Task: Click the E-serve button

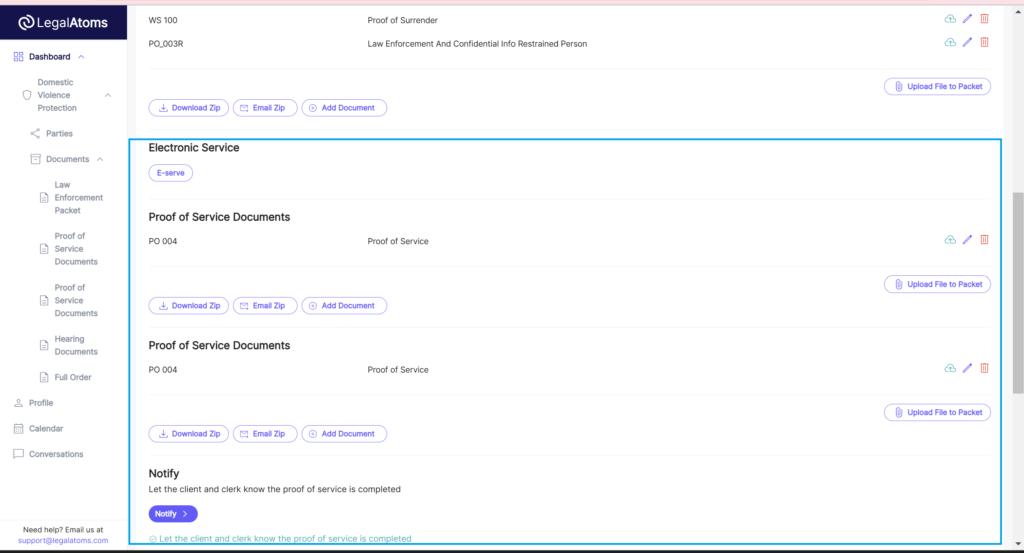Action: click(170, 173)
